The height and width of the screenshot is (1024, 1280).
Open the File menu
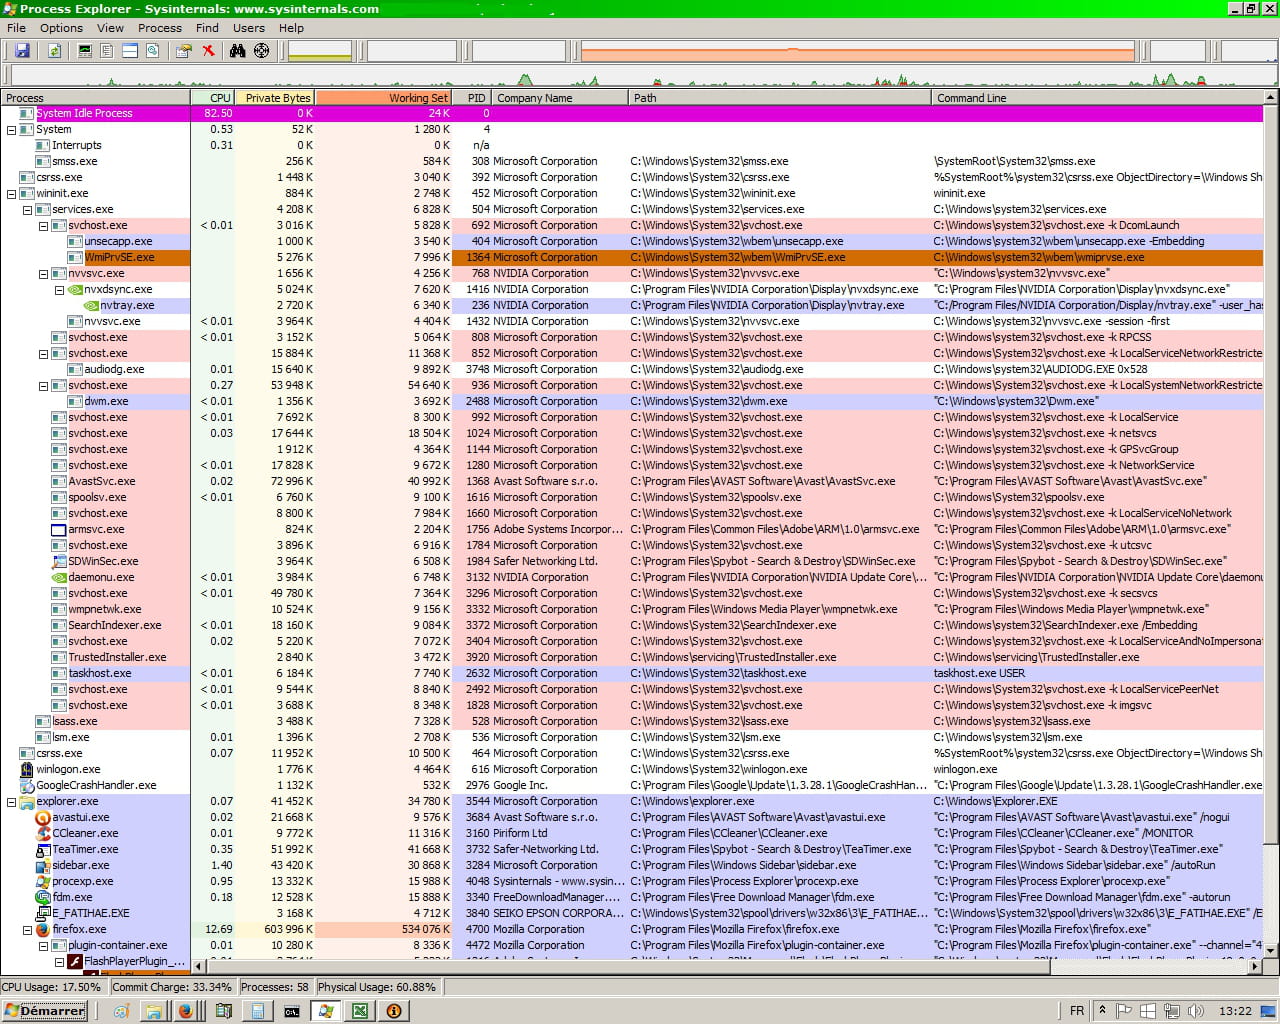[17, 28]
